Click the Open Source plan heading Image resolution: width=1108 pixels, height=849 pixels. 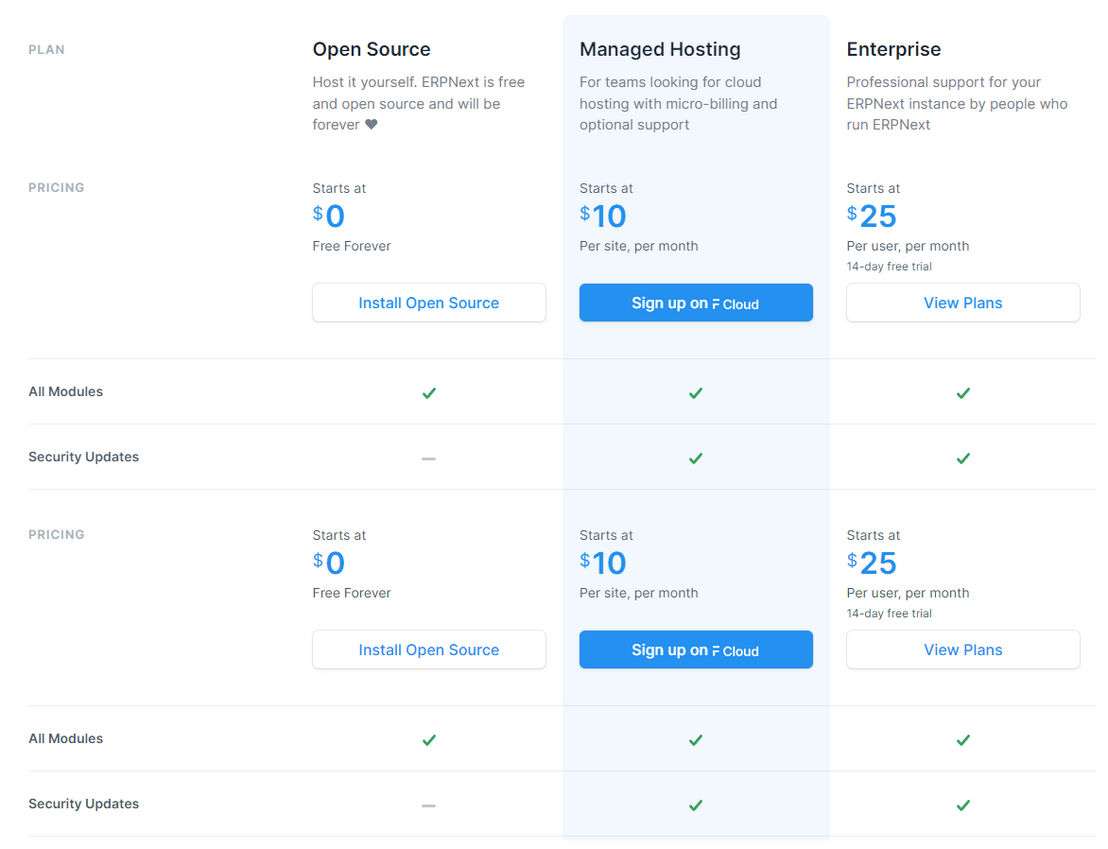pyautogui.click(x=372, y=49)
